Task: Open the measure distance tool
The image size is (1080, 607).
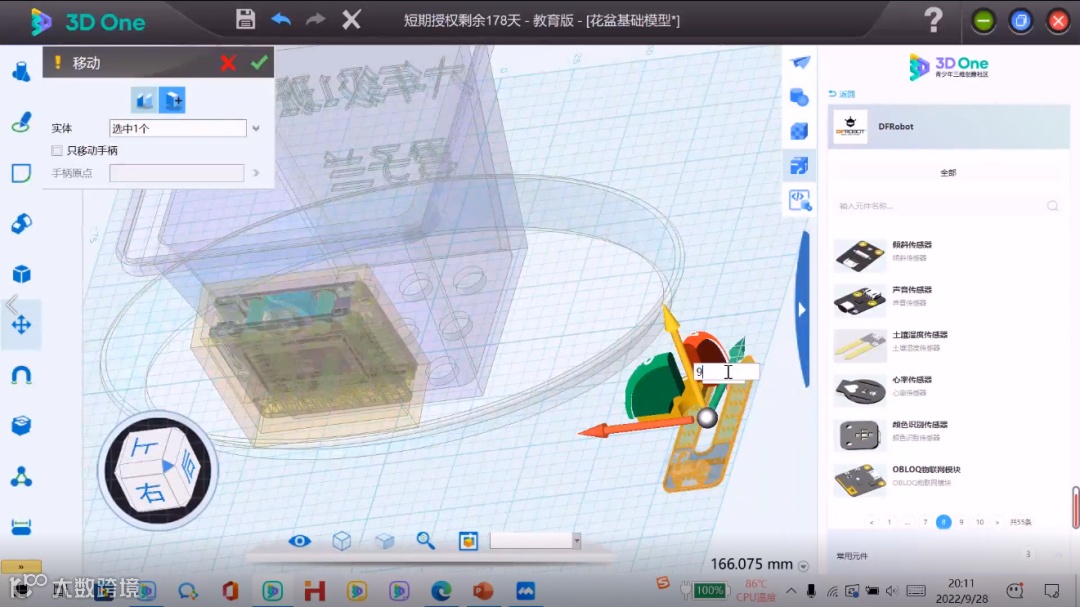Action: point(21,527)
